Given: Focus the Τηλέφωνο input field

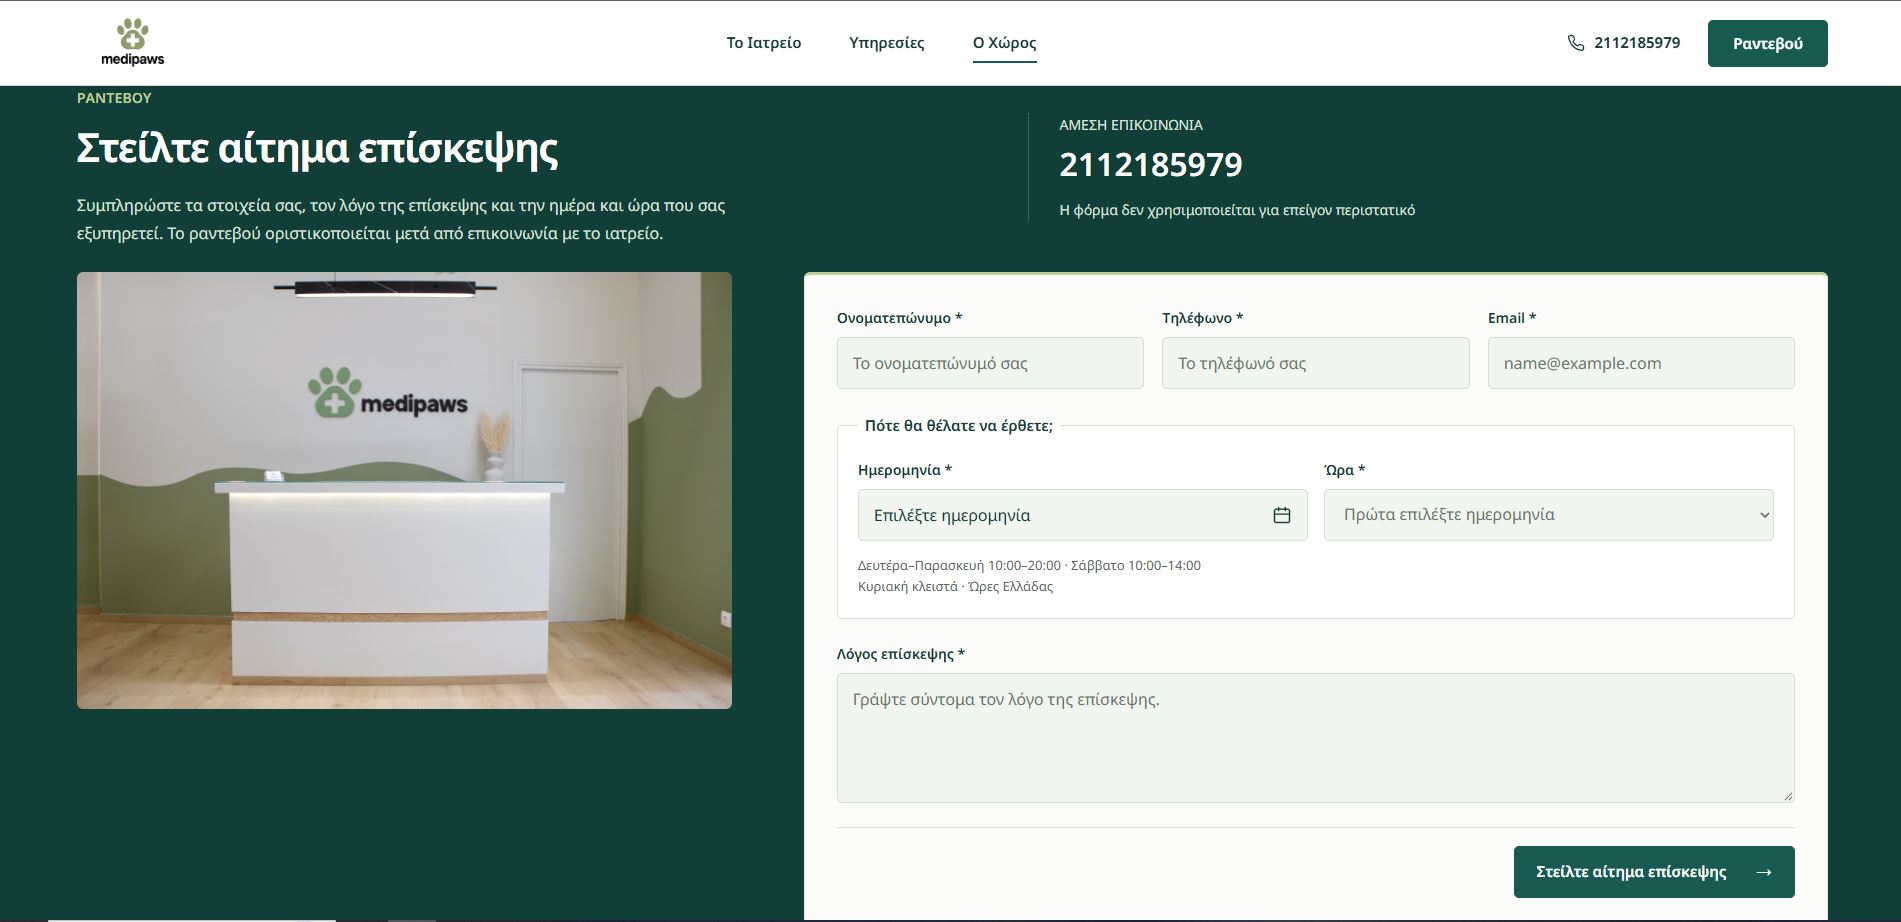Looking at the screenshot, I should click(1316, 363).
